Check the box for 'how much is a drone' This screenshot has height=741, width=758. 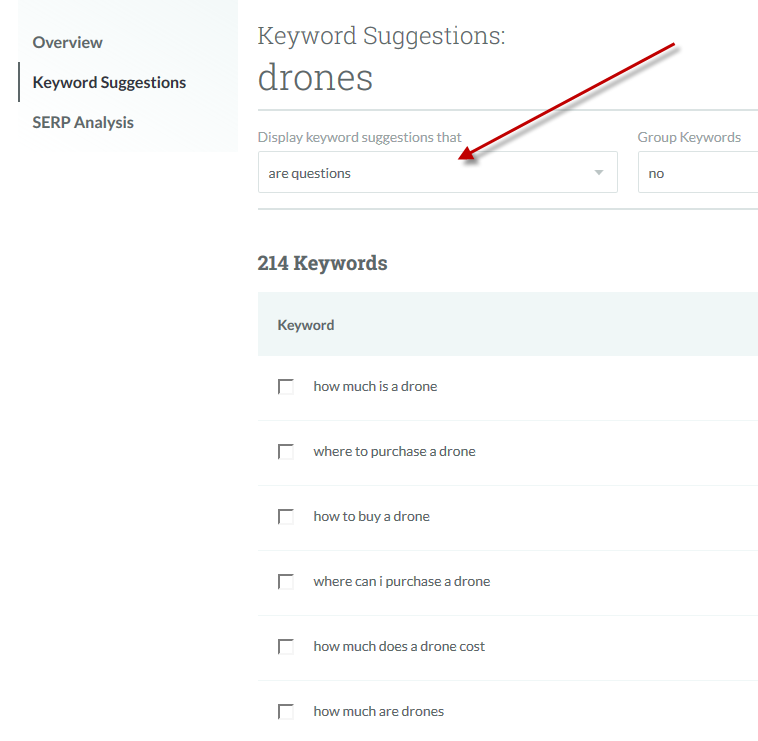(286, 387)
